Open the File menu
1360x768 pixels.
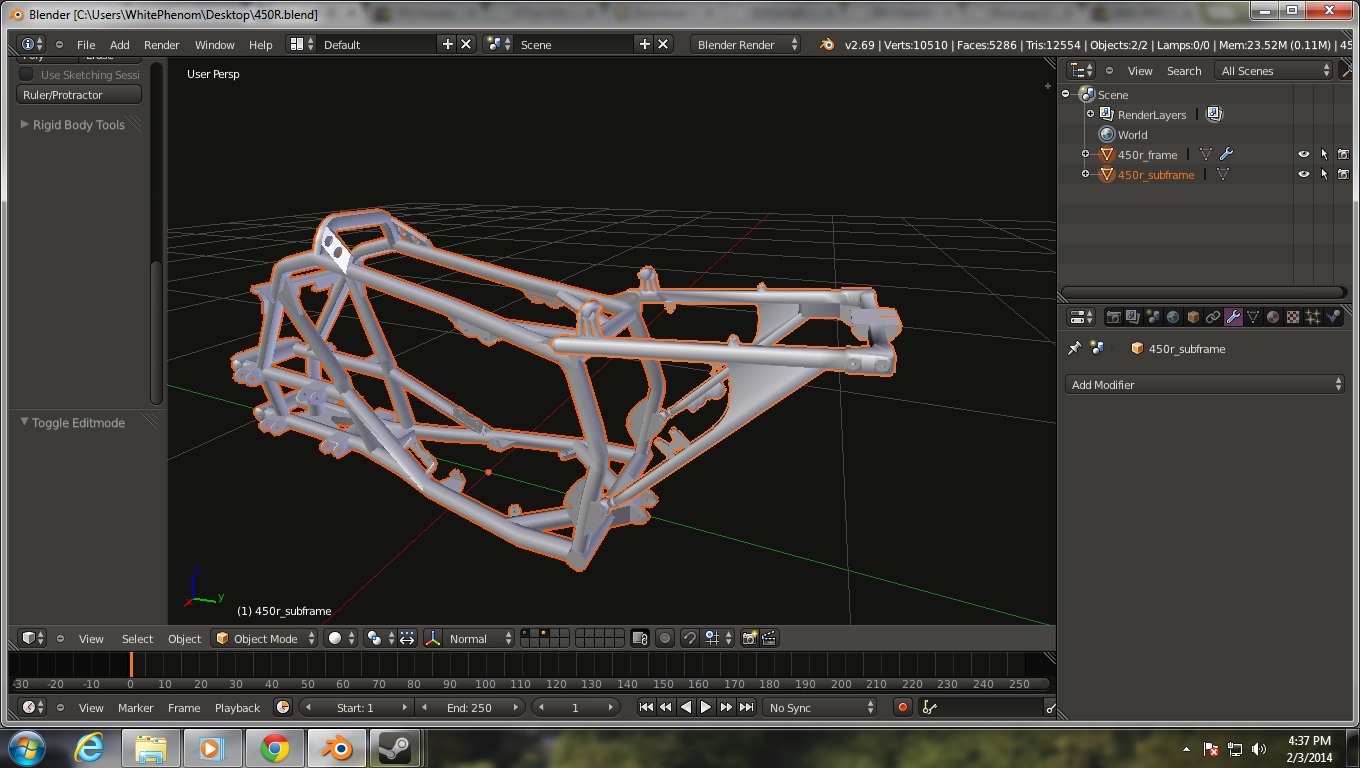click(x=86, y=44)
